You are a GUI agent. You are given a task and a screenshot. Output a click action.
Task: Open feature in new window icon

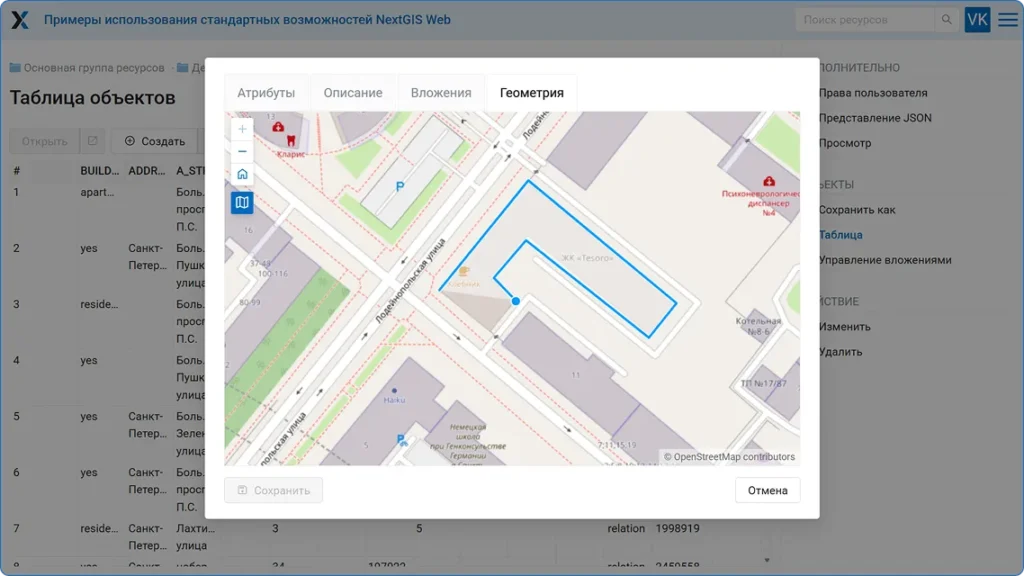click(92, 141)
